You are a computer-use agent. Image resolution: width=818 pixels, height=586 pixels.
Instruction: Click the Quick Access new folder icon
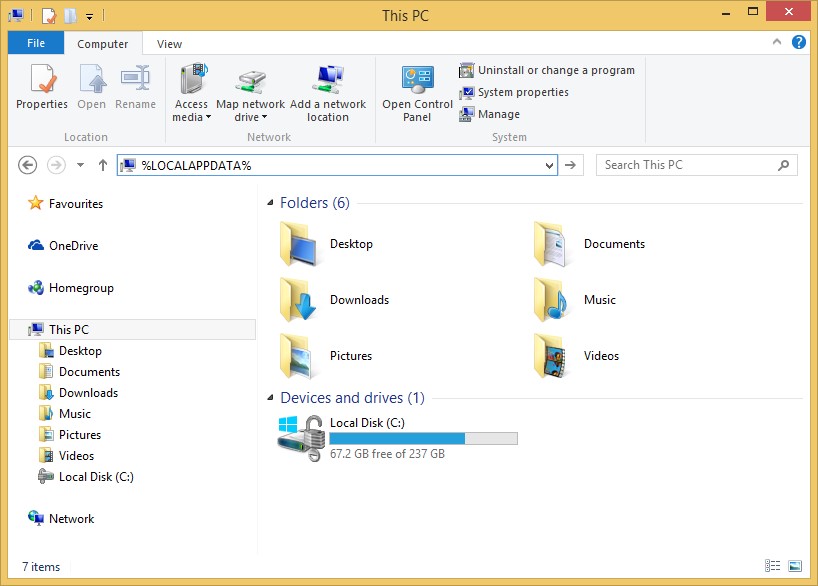[x=70, y=16]
